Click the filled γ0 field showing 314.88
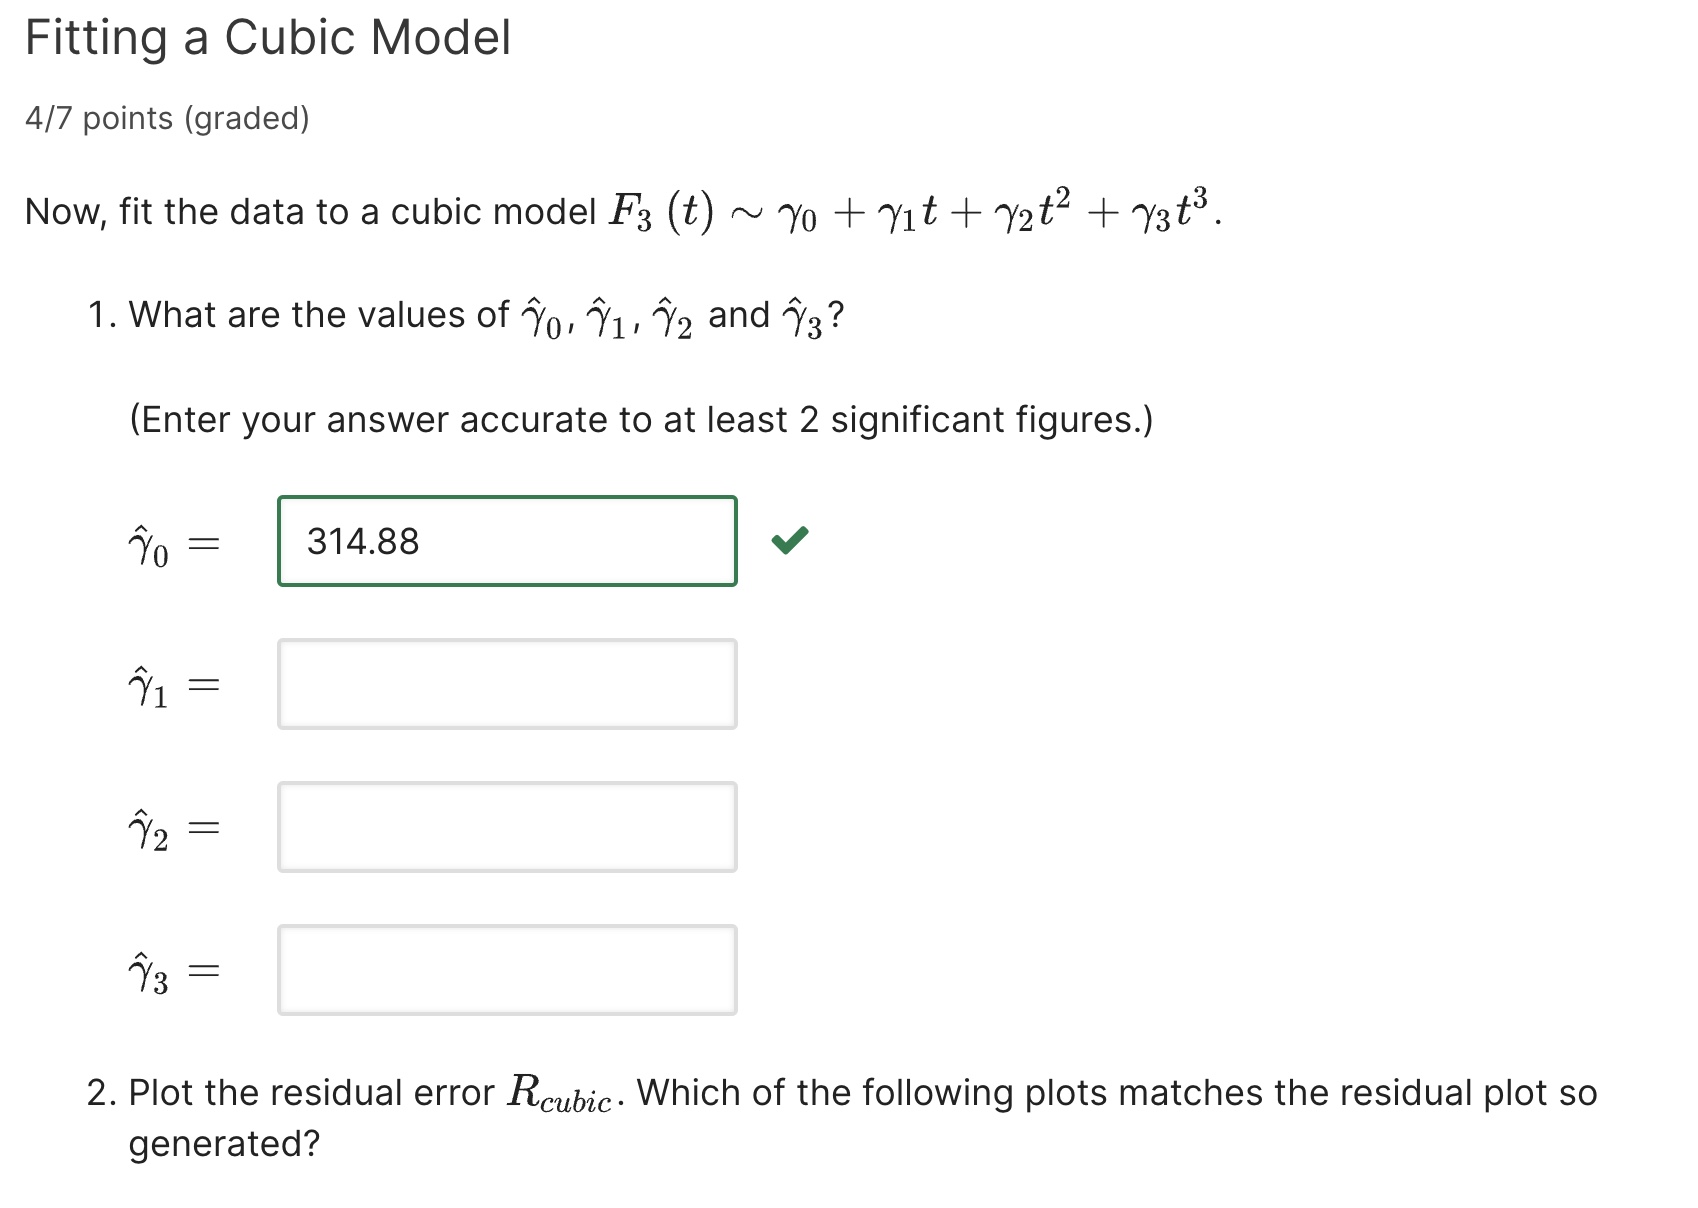The width and height of the screenshot is (1698, 1208). (507, 540)
